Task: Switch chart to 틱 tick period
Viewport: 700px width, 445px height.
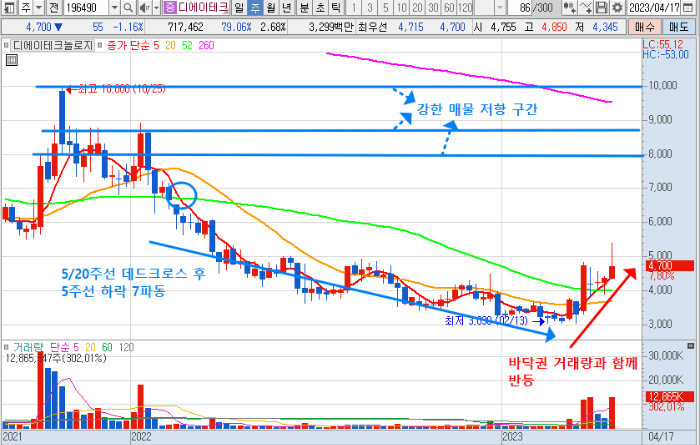Action: pyautogui.click(x=336, y=7)
